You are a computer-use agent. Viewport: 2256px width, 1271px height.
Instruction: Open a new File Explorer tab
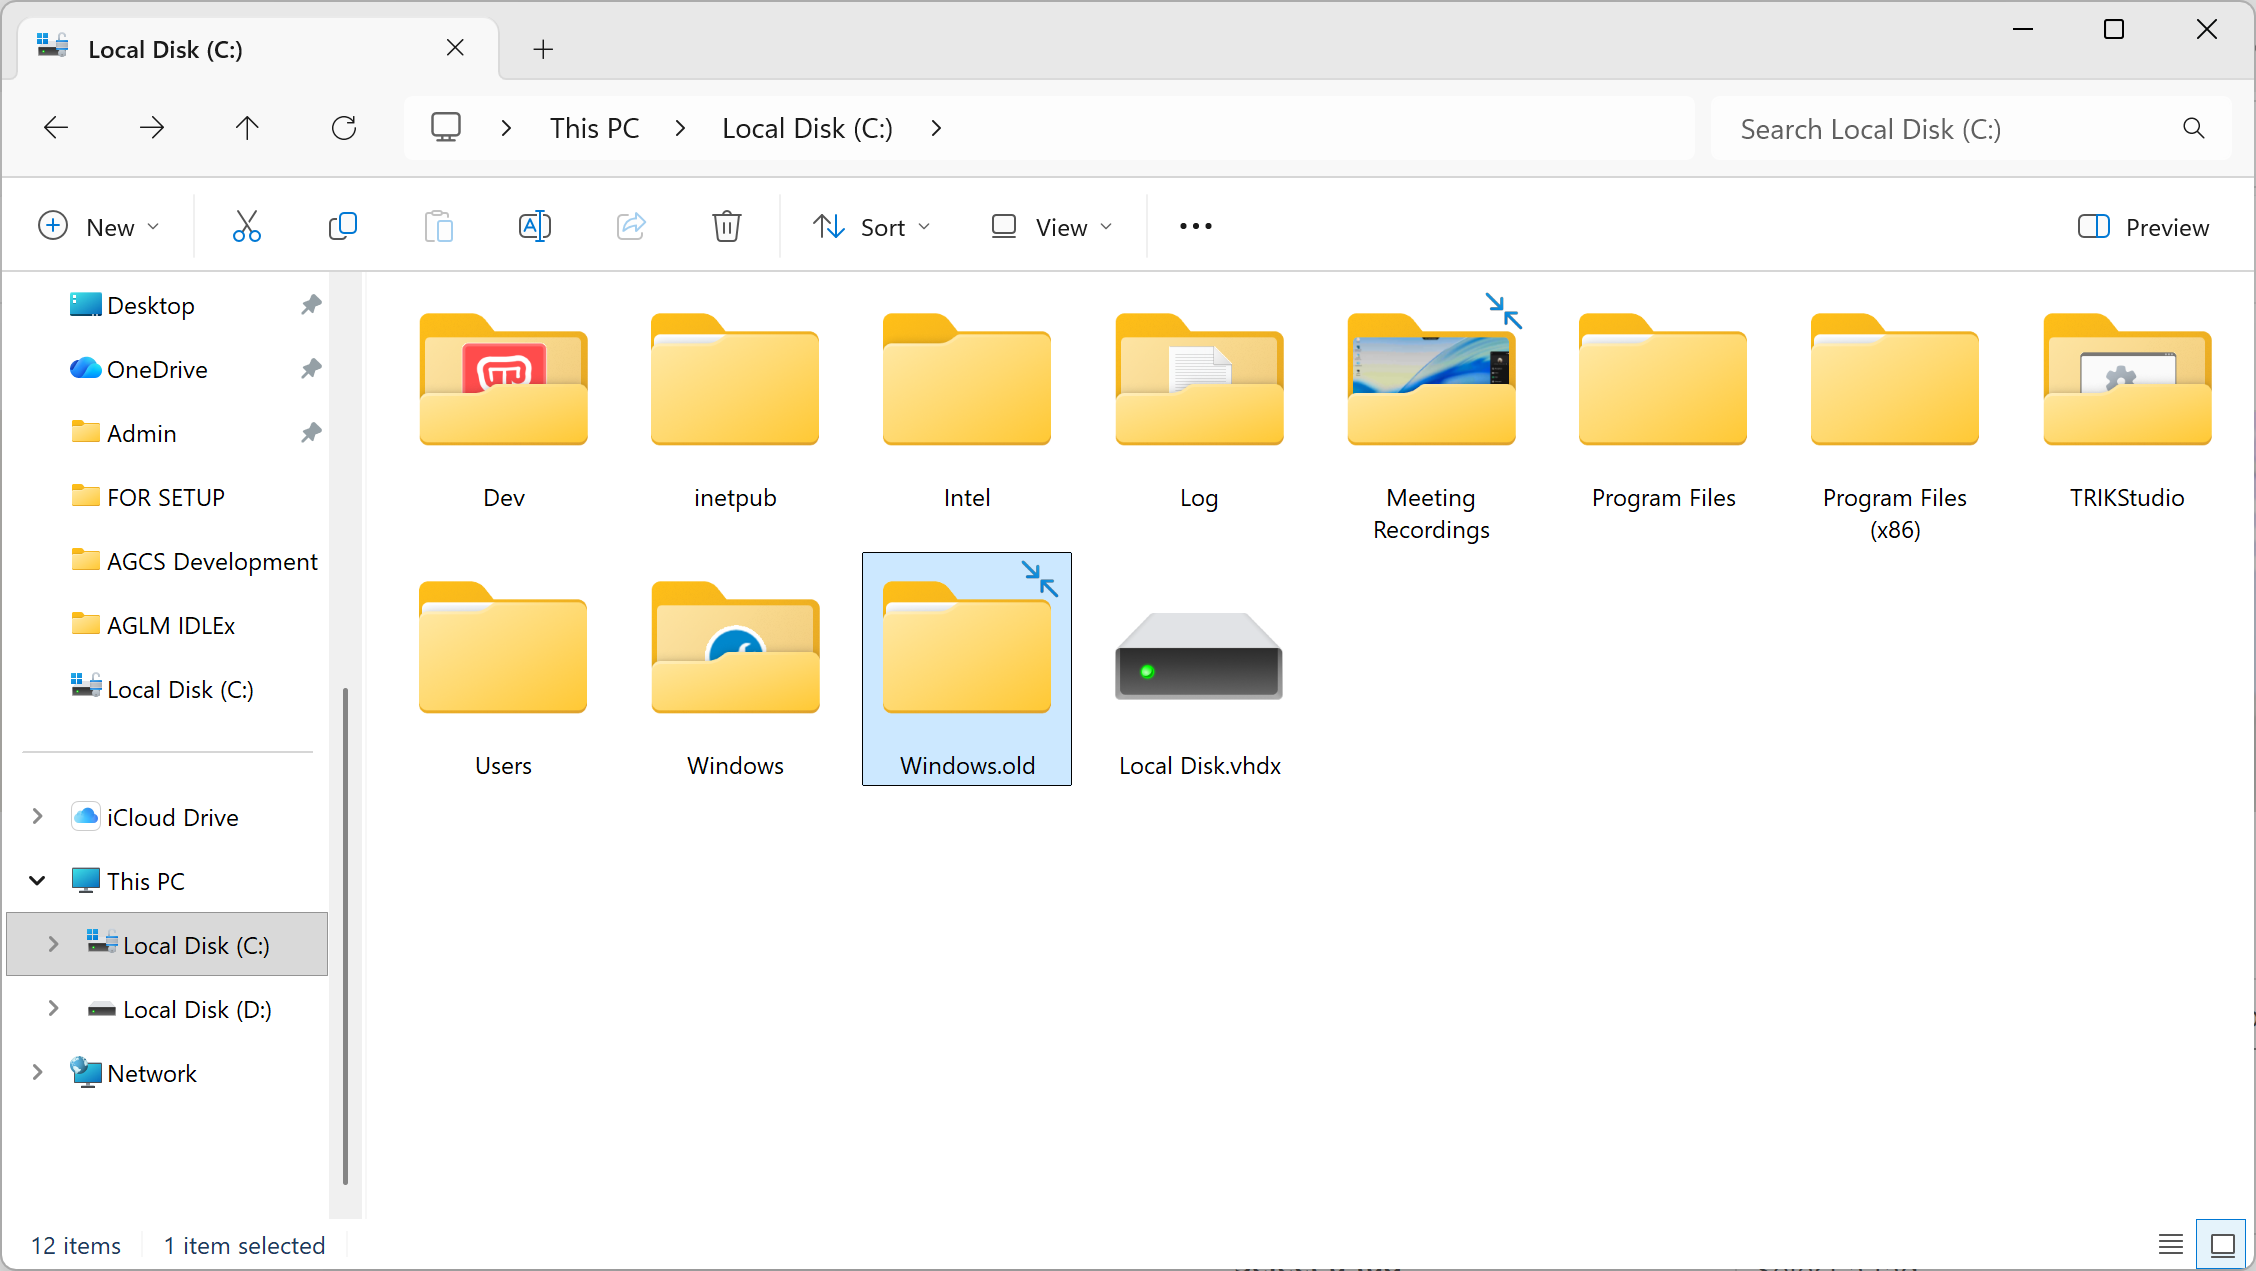[x=542, y=48]
